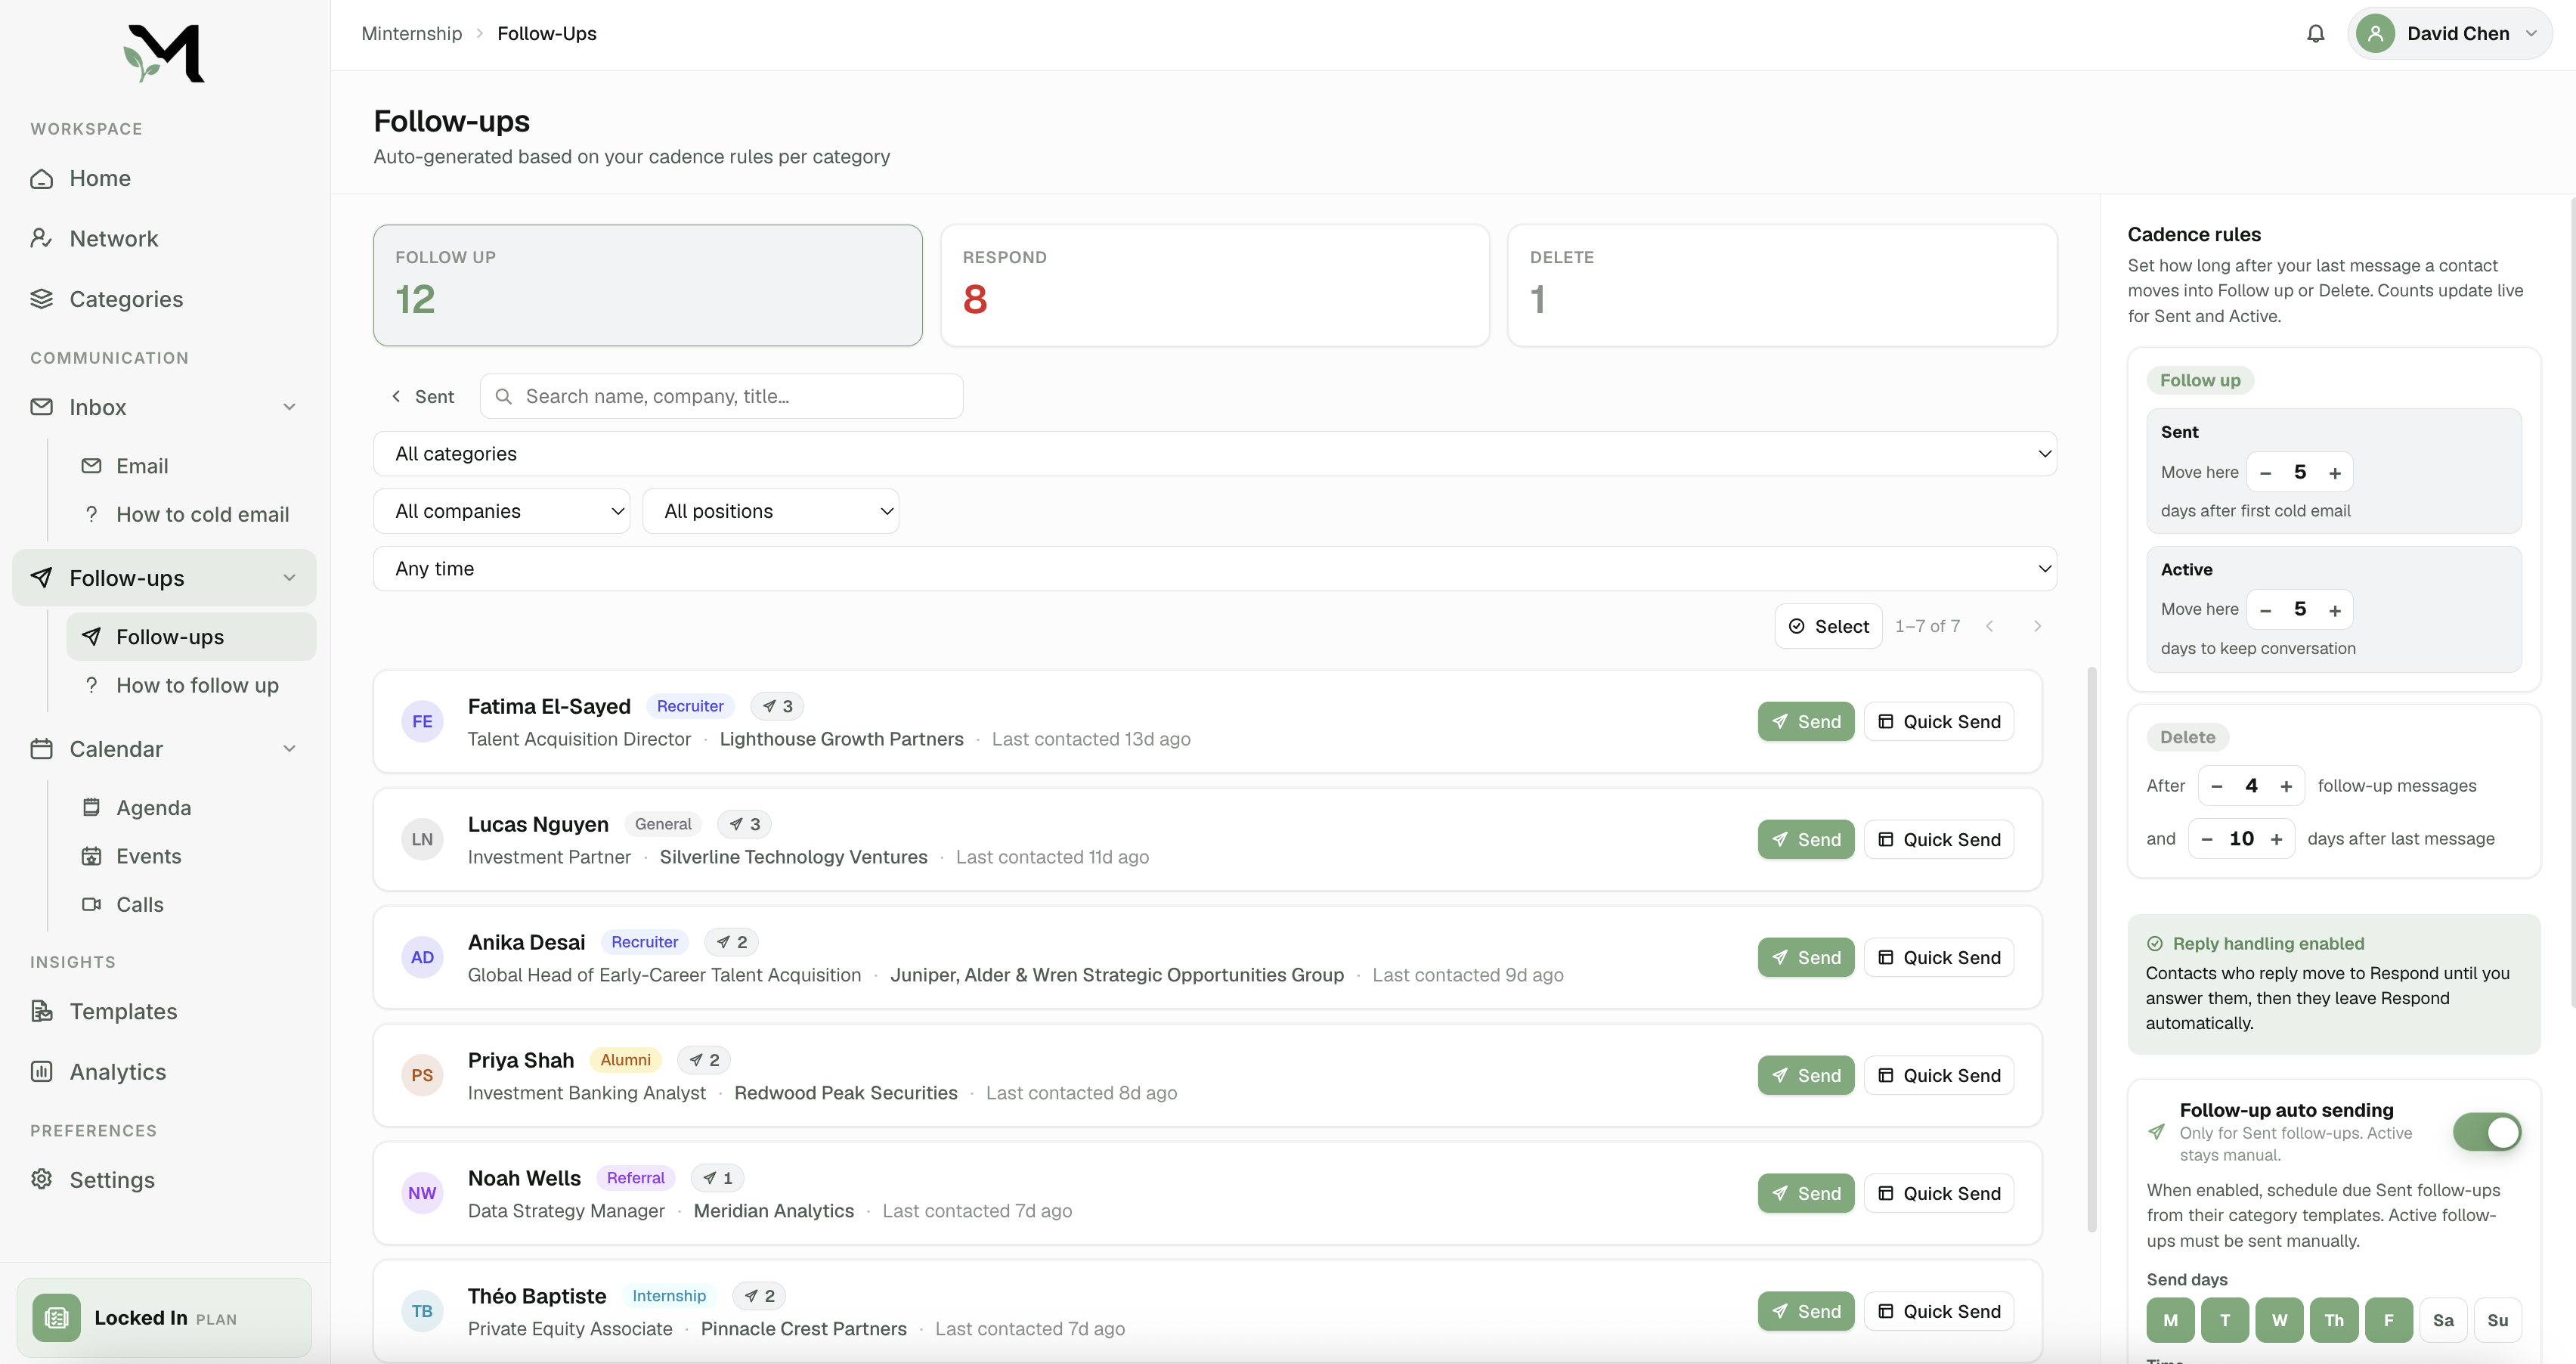Image resolution: width=2576 pixels, height=1364 pixels.
Task: Click the Analytics chart icon
Action: pos(42,1072)
